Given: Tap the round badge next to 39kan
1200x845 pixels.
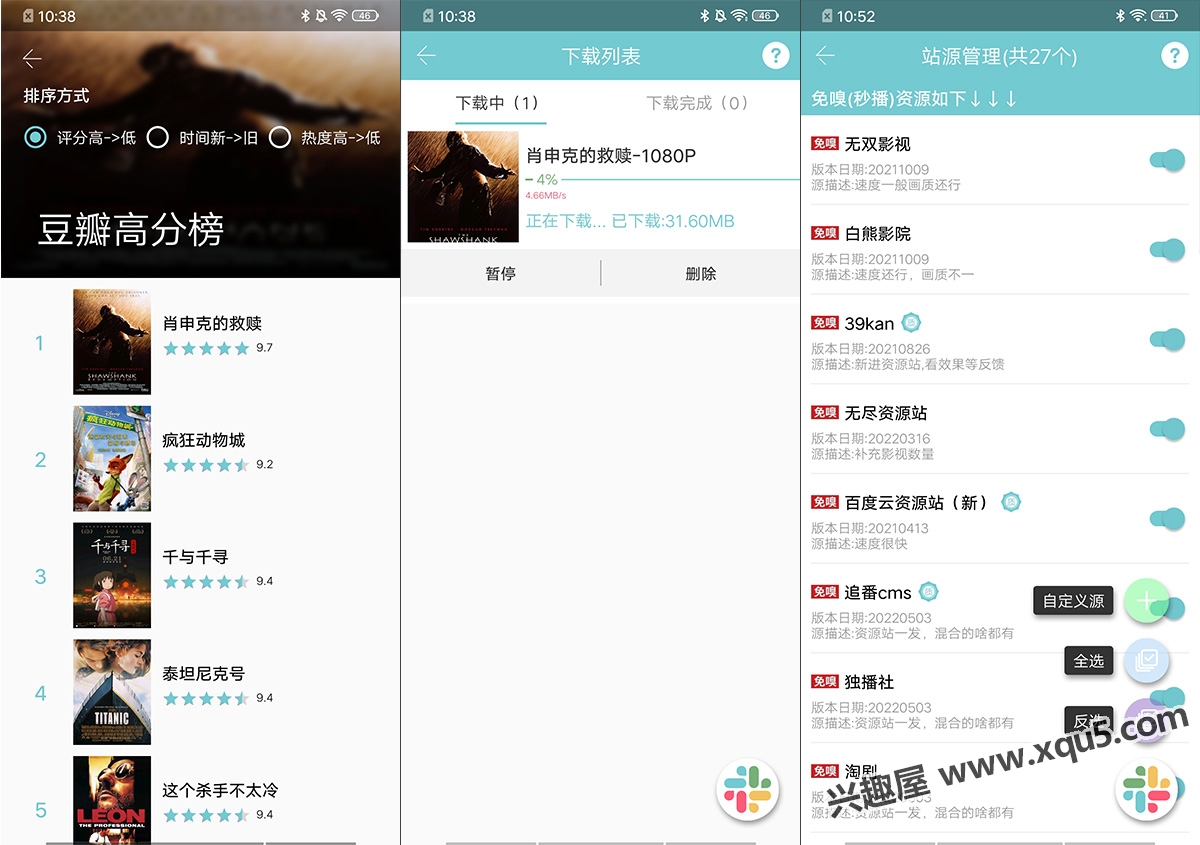Looking at the screenshot, I should (911, 322).
